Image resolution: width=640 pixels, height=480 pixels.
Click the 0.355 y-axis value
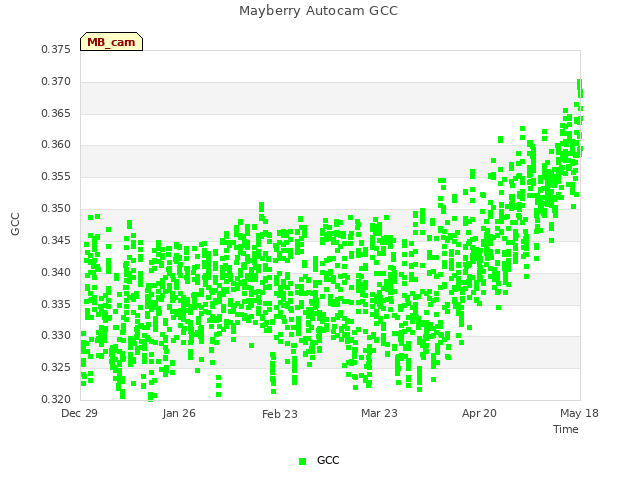coord(56,177)
